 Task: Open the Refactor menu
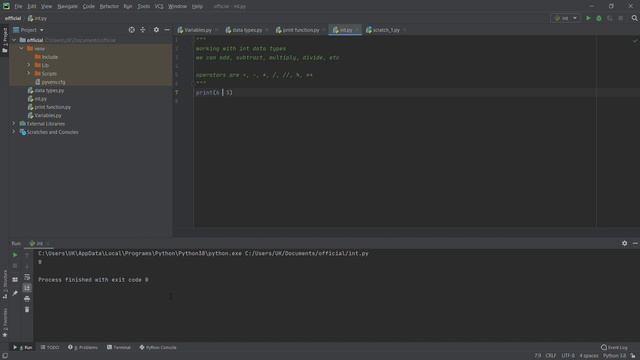pos(109,7)
